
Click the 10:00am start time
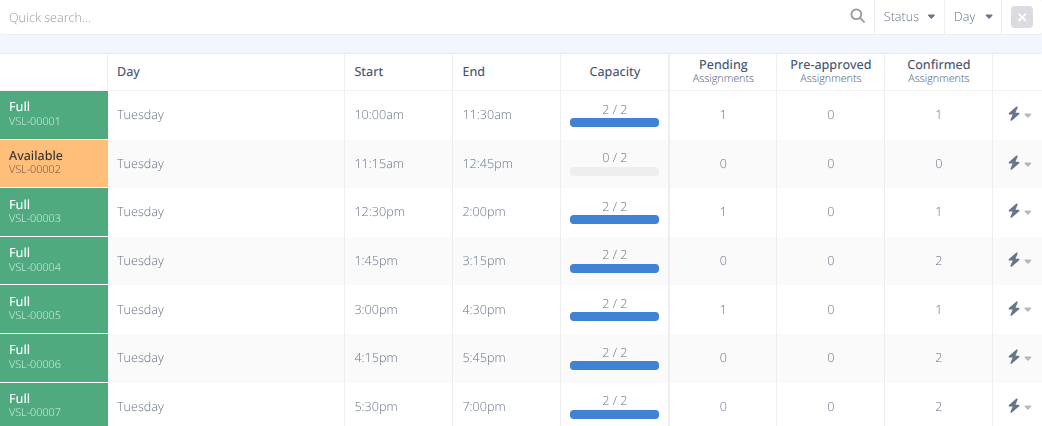tap(379, 114)
